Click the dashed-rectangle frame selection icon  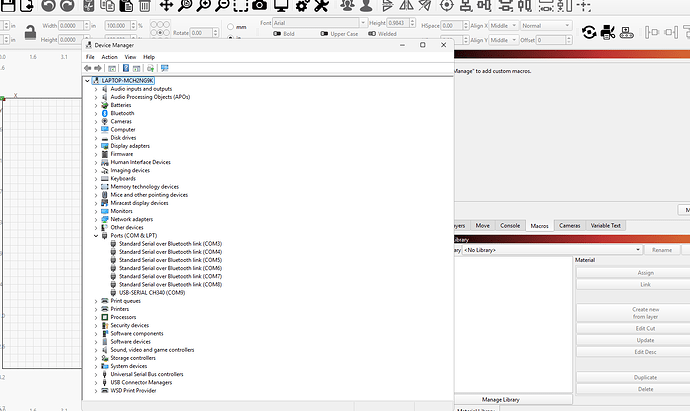[x=241, y=5]
